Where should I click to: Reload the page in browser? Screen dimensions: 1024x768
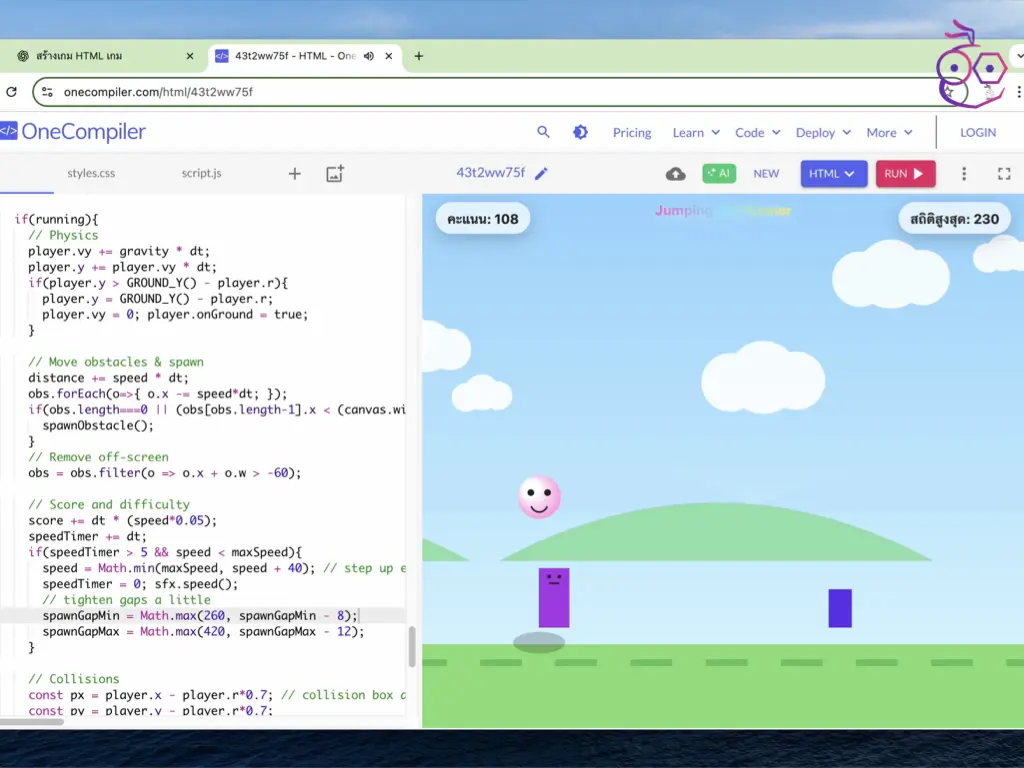tap(12, 92)
